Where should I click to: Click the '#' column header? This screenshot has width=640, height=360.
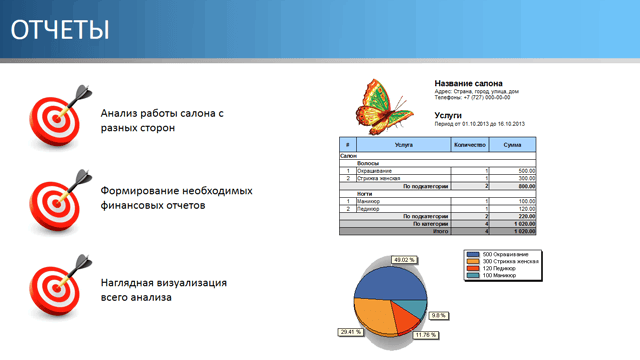pyautogui.click(x=348, y=144)
